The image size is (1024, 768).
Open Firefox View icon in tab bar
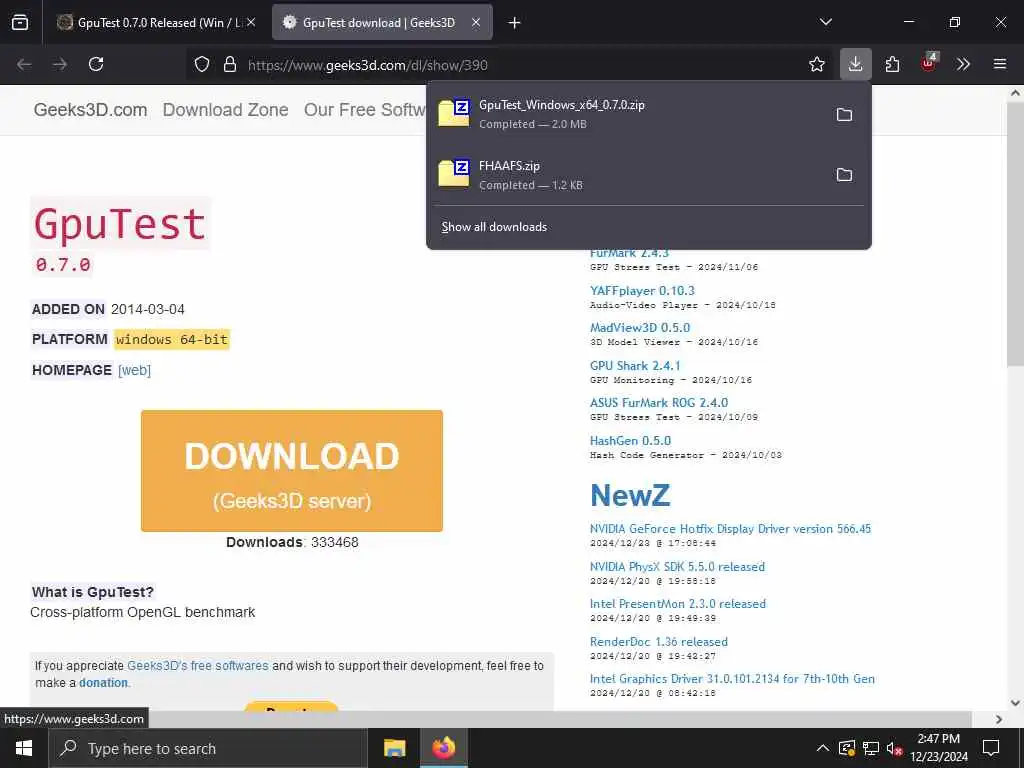(x=20, y=23)
